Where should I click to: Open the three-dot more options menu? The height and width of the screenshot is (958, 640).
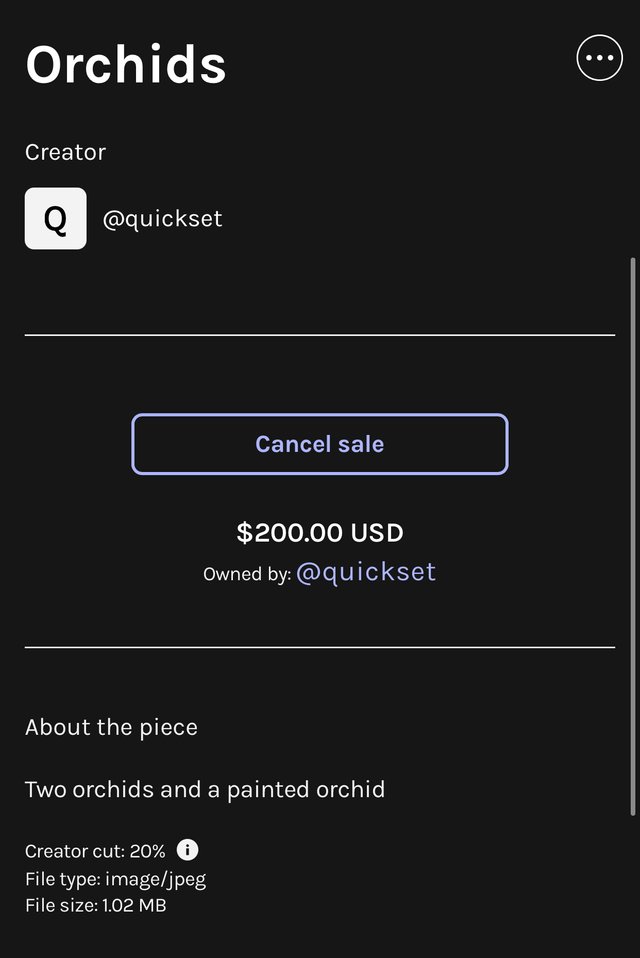tap(599, 58)
